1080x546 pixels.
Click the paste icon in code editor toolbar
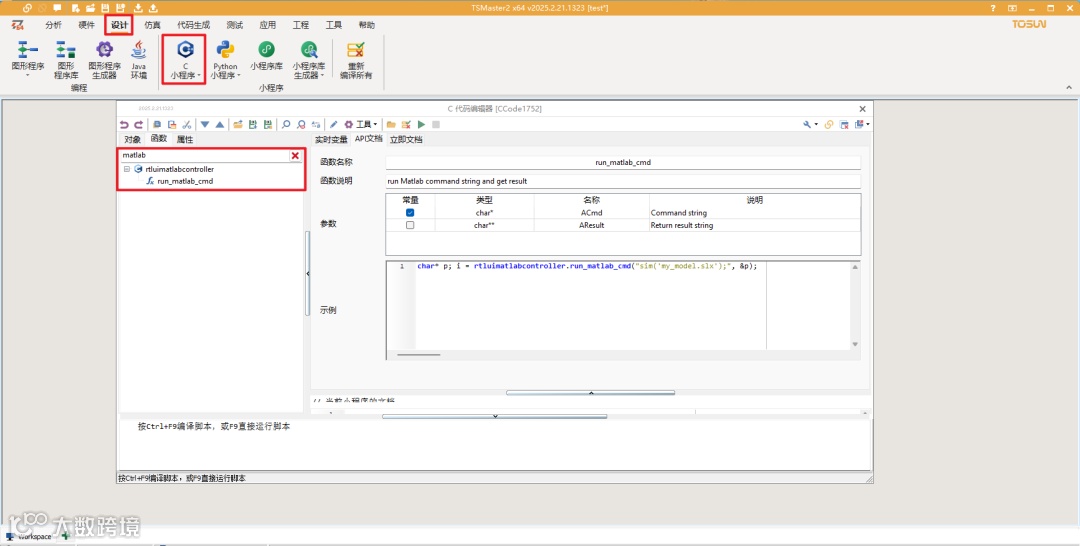[x=172, y=125]
